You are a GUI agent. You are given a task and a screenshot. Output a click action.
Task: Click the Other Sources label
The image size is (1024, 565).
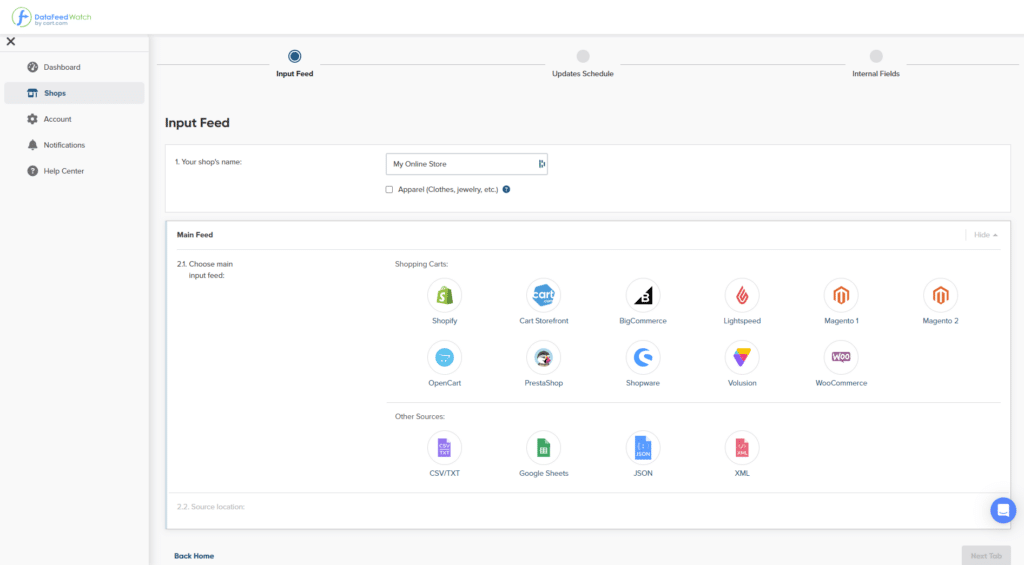(x=419, y=416)
